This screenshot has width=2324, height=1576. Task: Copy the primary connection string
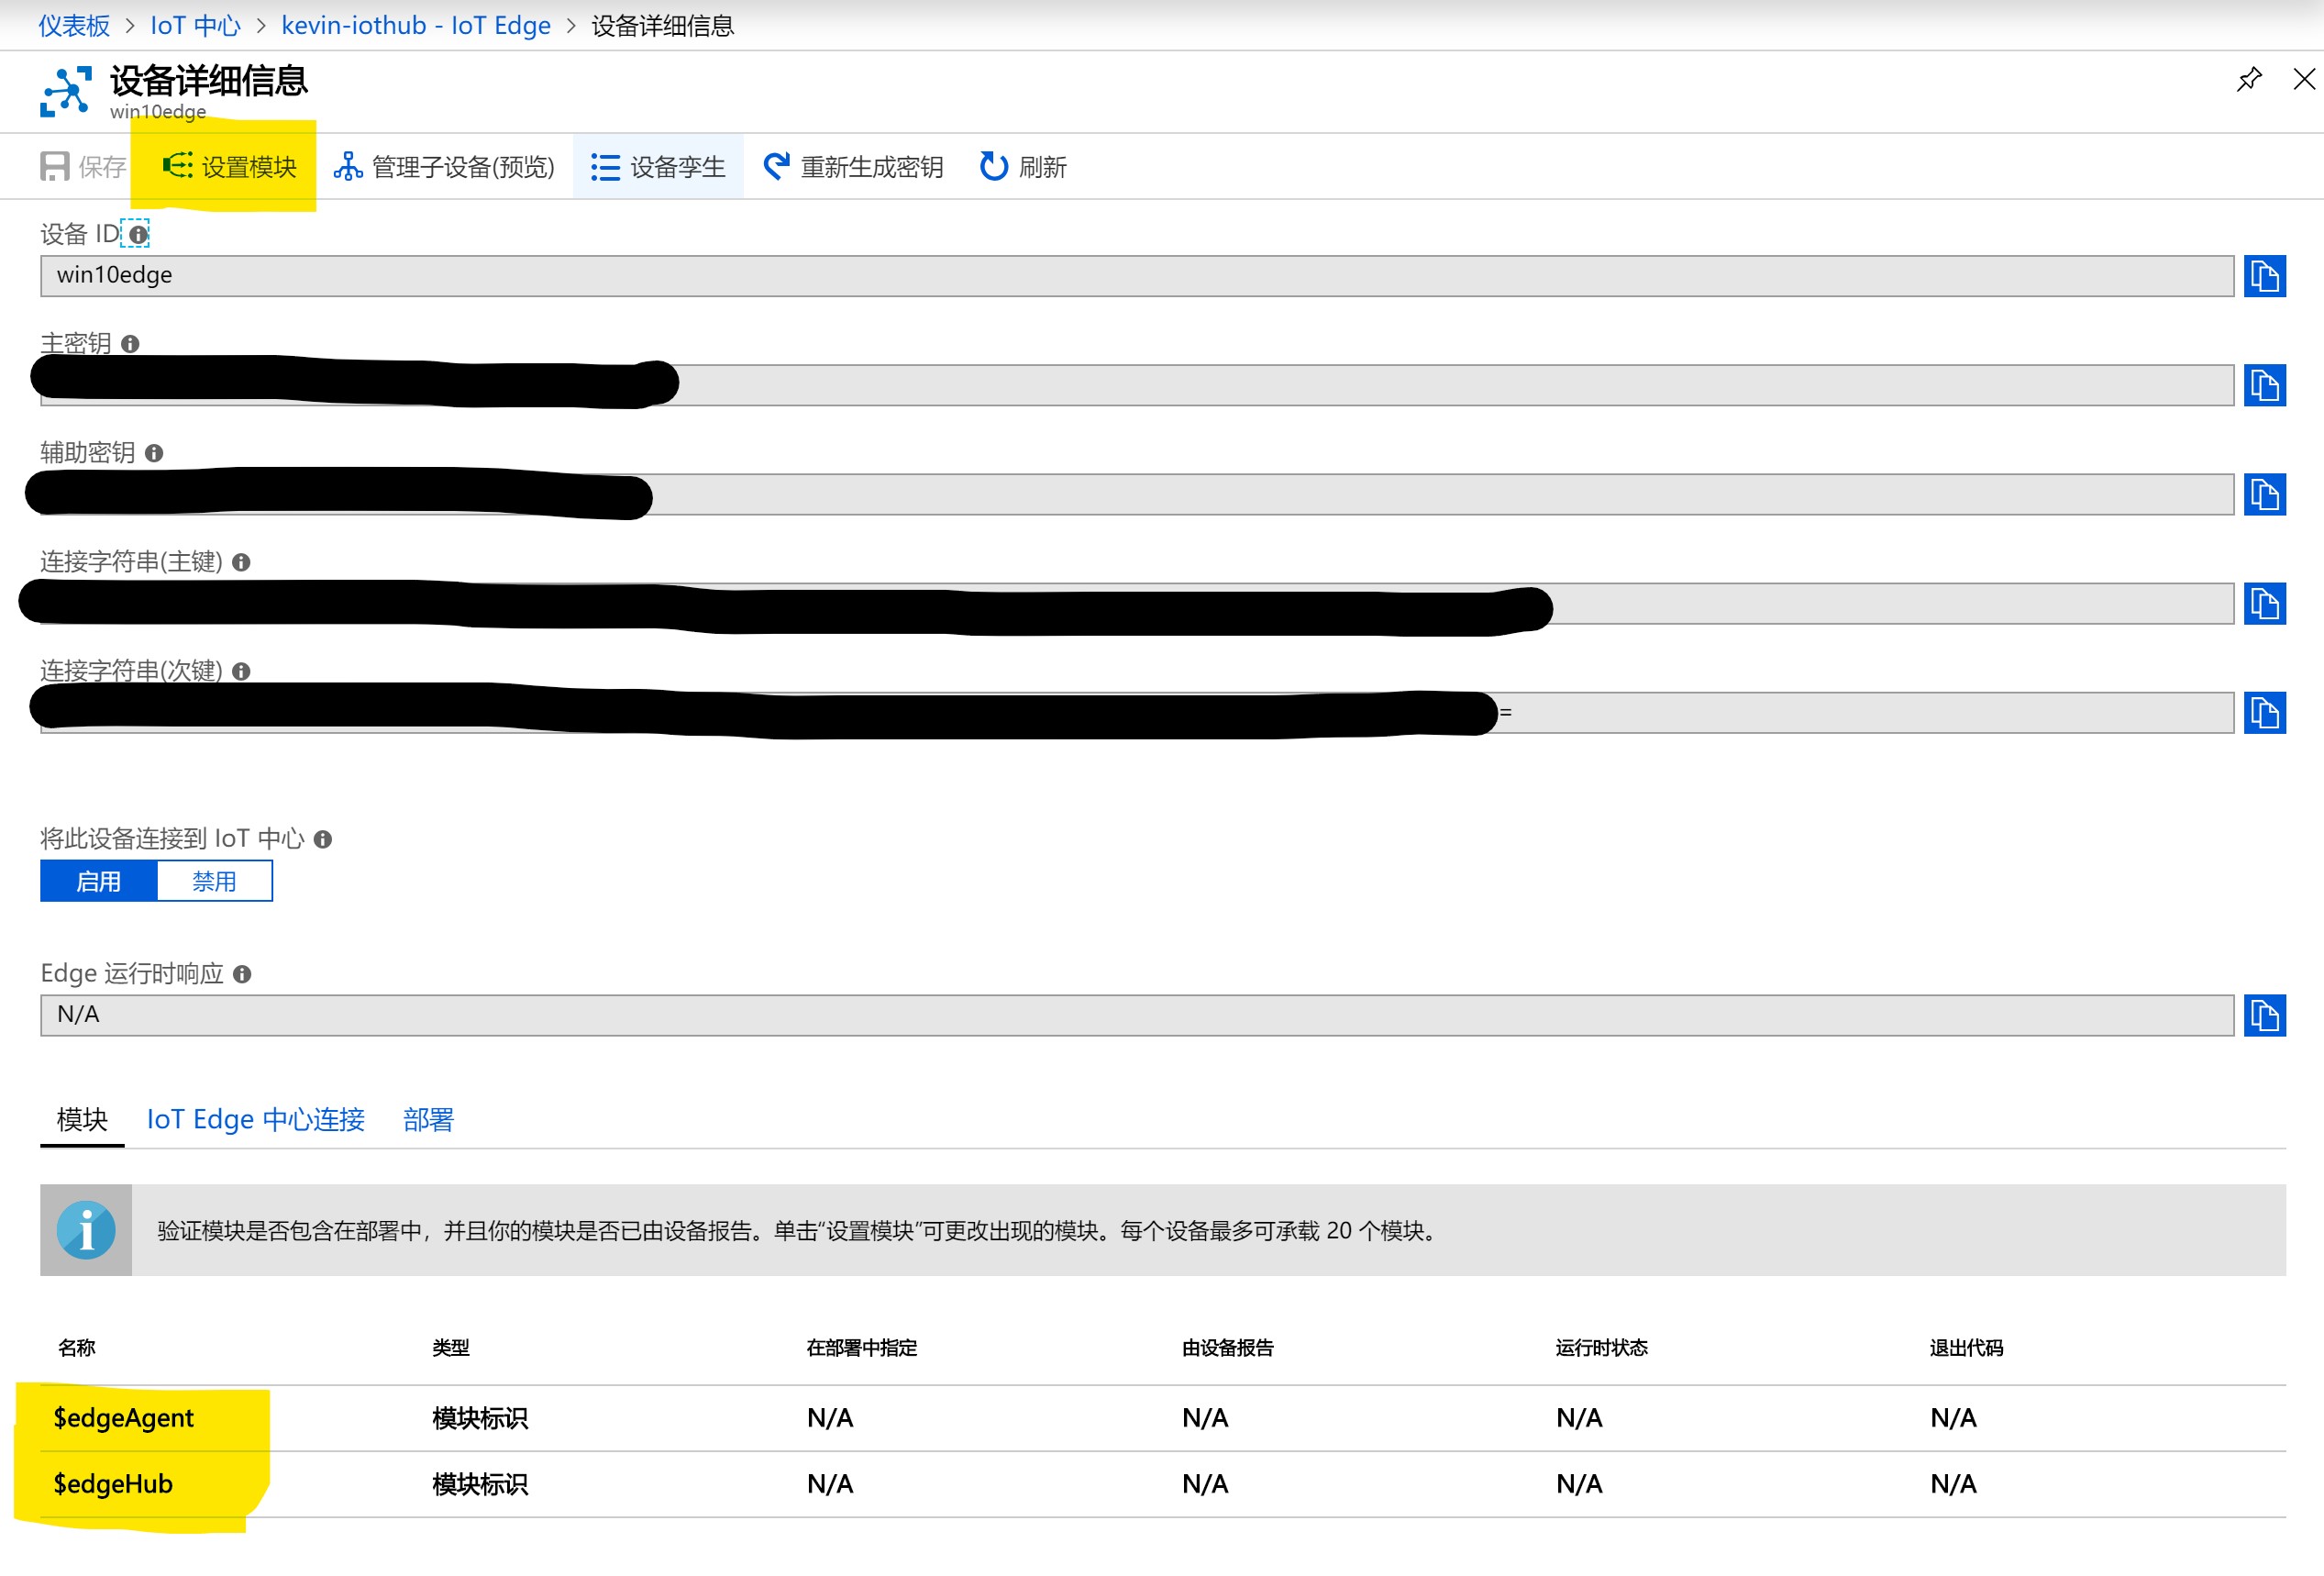(x=2265, y=603)
